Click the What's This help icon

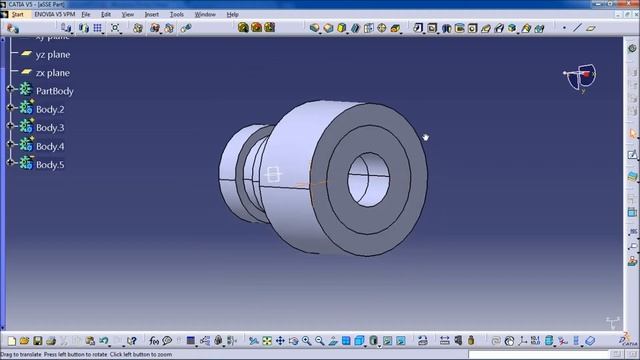pos(131,341)
